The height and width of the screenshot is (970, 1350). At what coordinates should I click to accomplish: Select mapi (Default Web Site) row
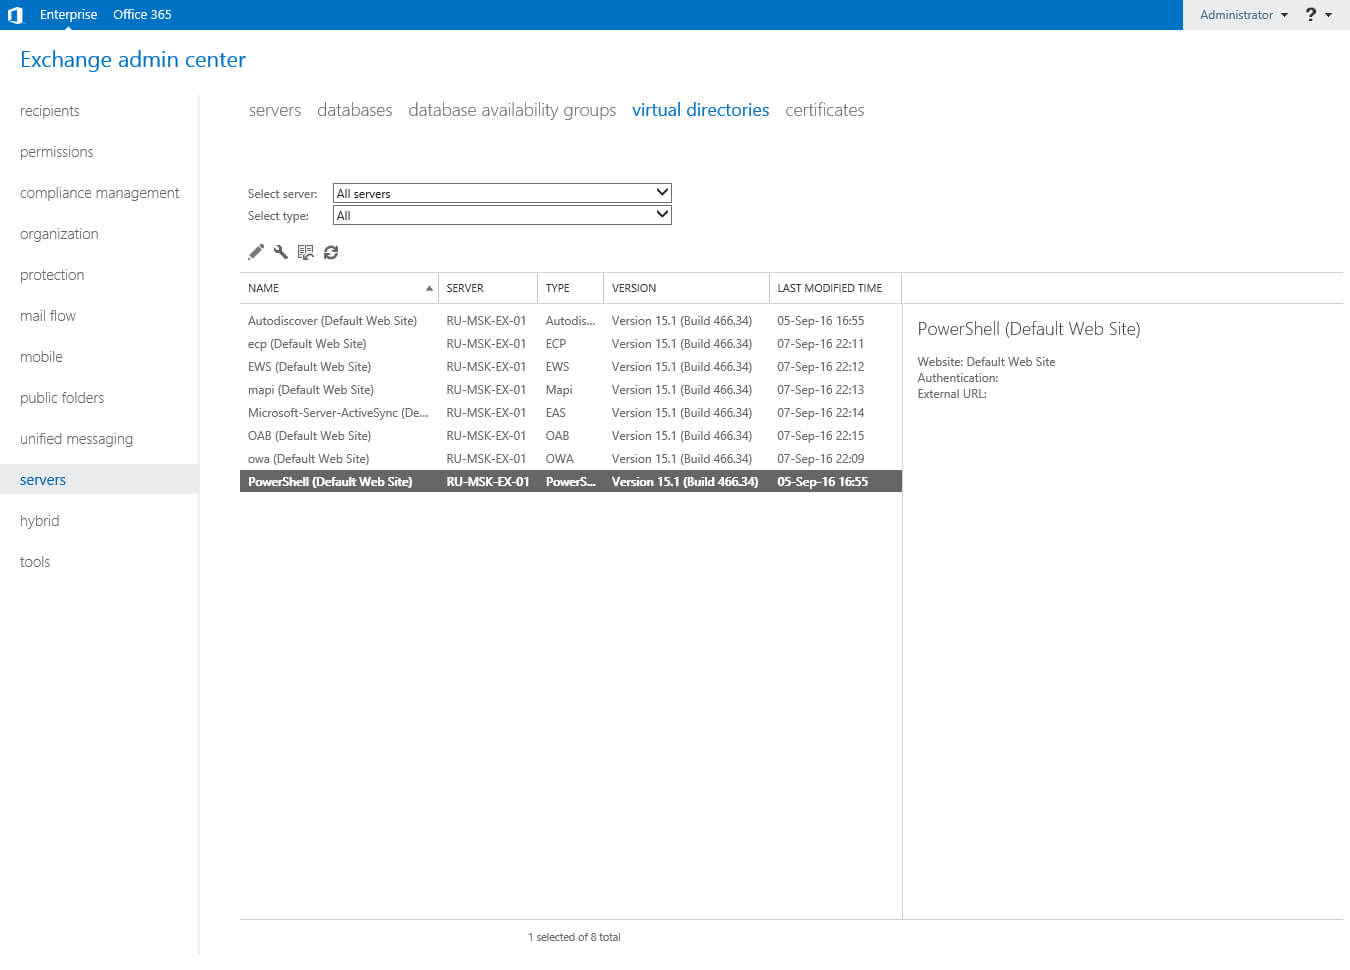tap(570, 390)
